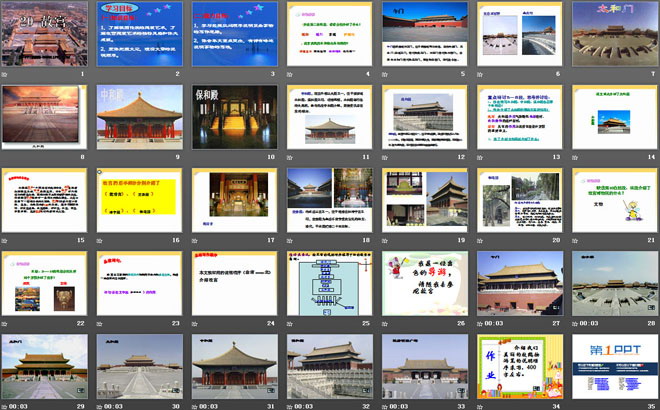This screenshot has height=410, width=660.
Task: Select the yellow-highlighted slide 16 thumbnail
Action: 141,200
